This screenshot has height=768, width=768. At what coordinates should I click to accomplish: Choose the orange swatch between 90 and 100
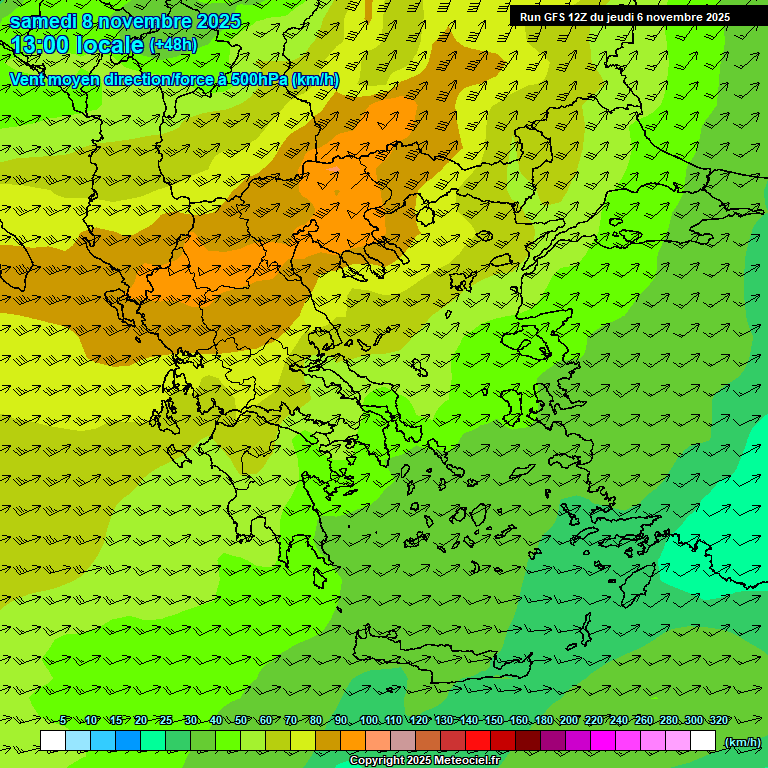[353, 741]
